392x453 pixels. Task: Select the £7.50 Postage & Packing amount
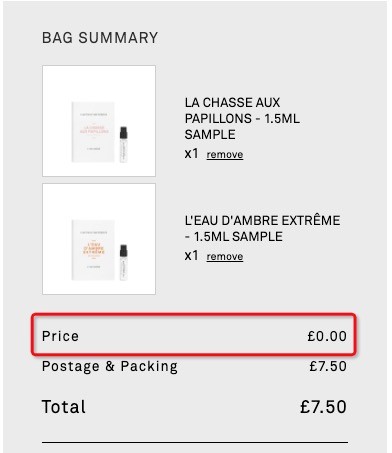click(x=328, y=366)
